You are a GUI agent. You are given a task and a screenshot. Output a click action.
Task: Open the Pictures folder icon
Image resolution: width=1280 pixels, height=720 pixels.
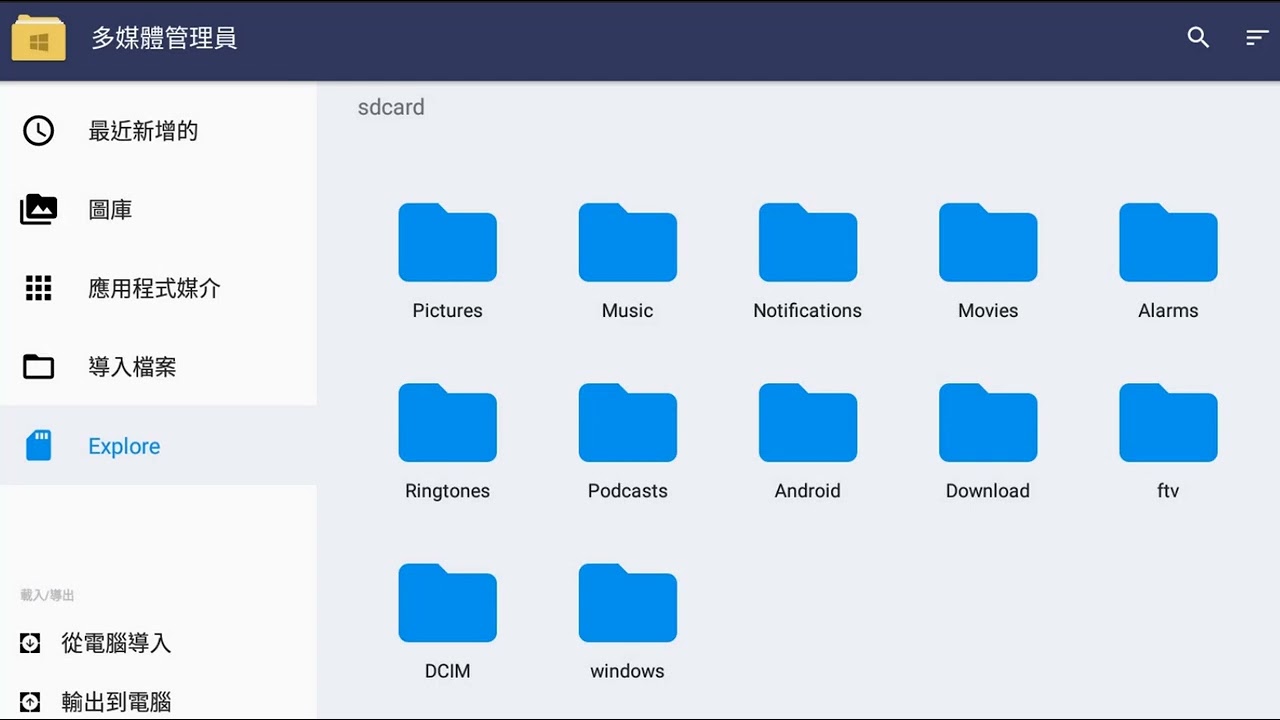point(447,242)
